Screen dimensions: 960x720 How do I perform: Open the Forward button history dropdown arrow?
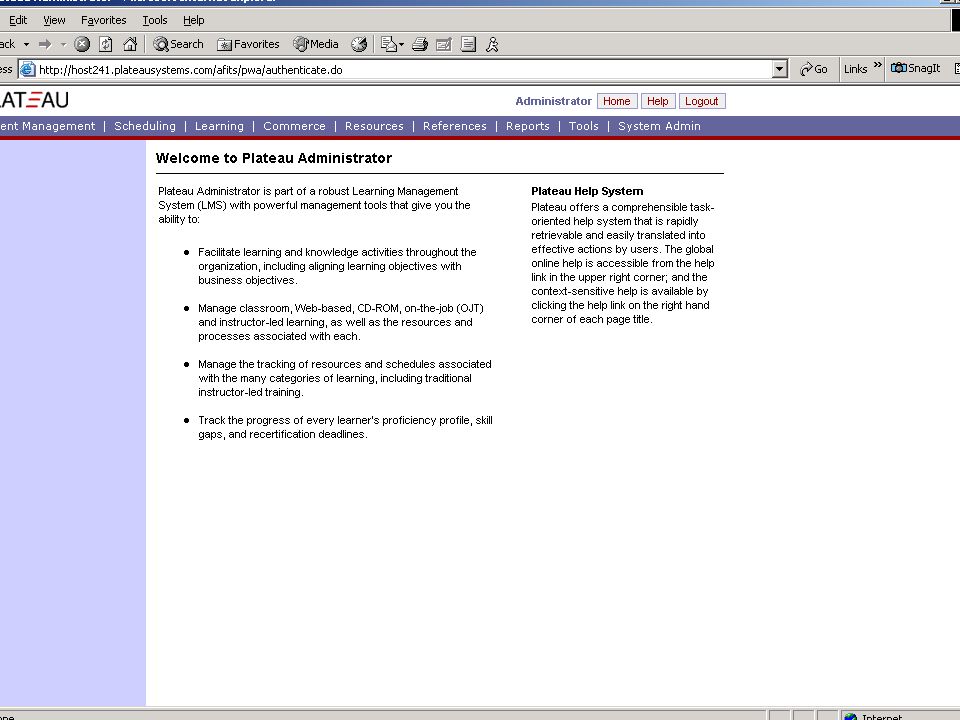63,44
